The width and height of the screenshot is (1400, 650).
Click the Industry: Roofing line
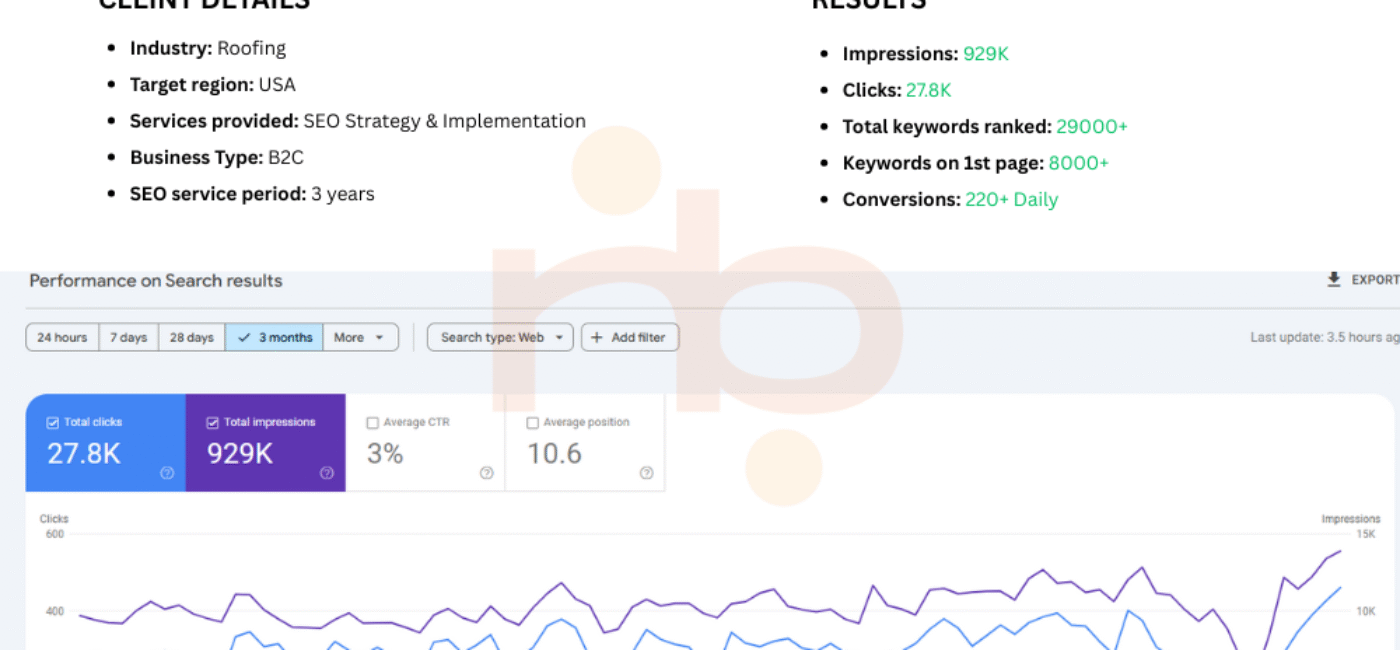tap(208, 48)
